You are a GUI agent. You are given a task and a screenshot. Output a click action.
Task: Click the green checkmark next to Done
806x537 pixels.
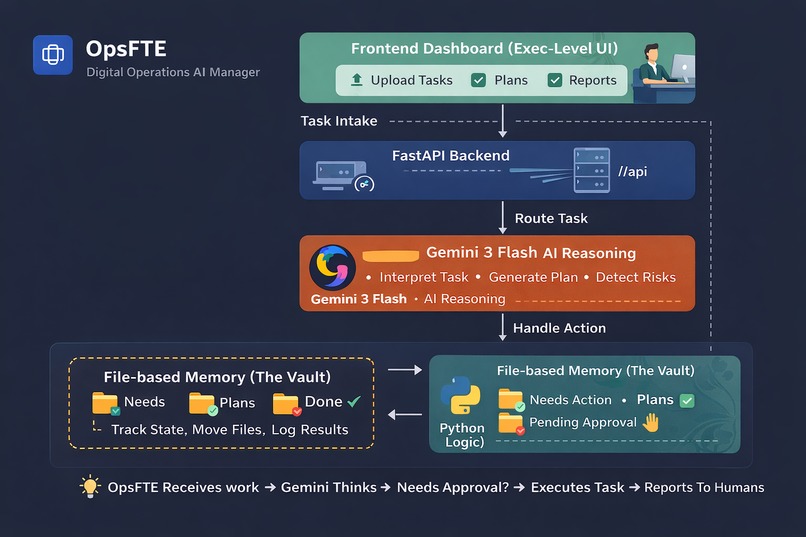click(354, 401)
